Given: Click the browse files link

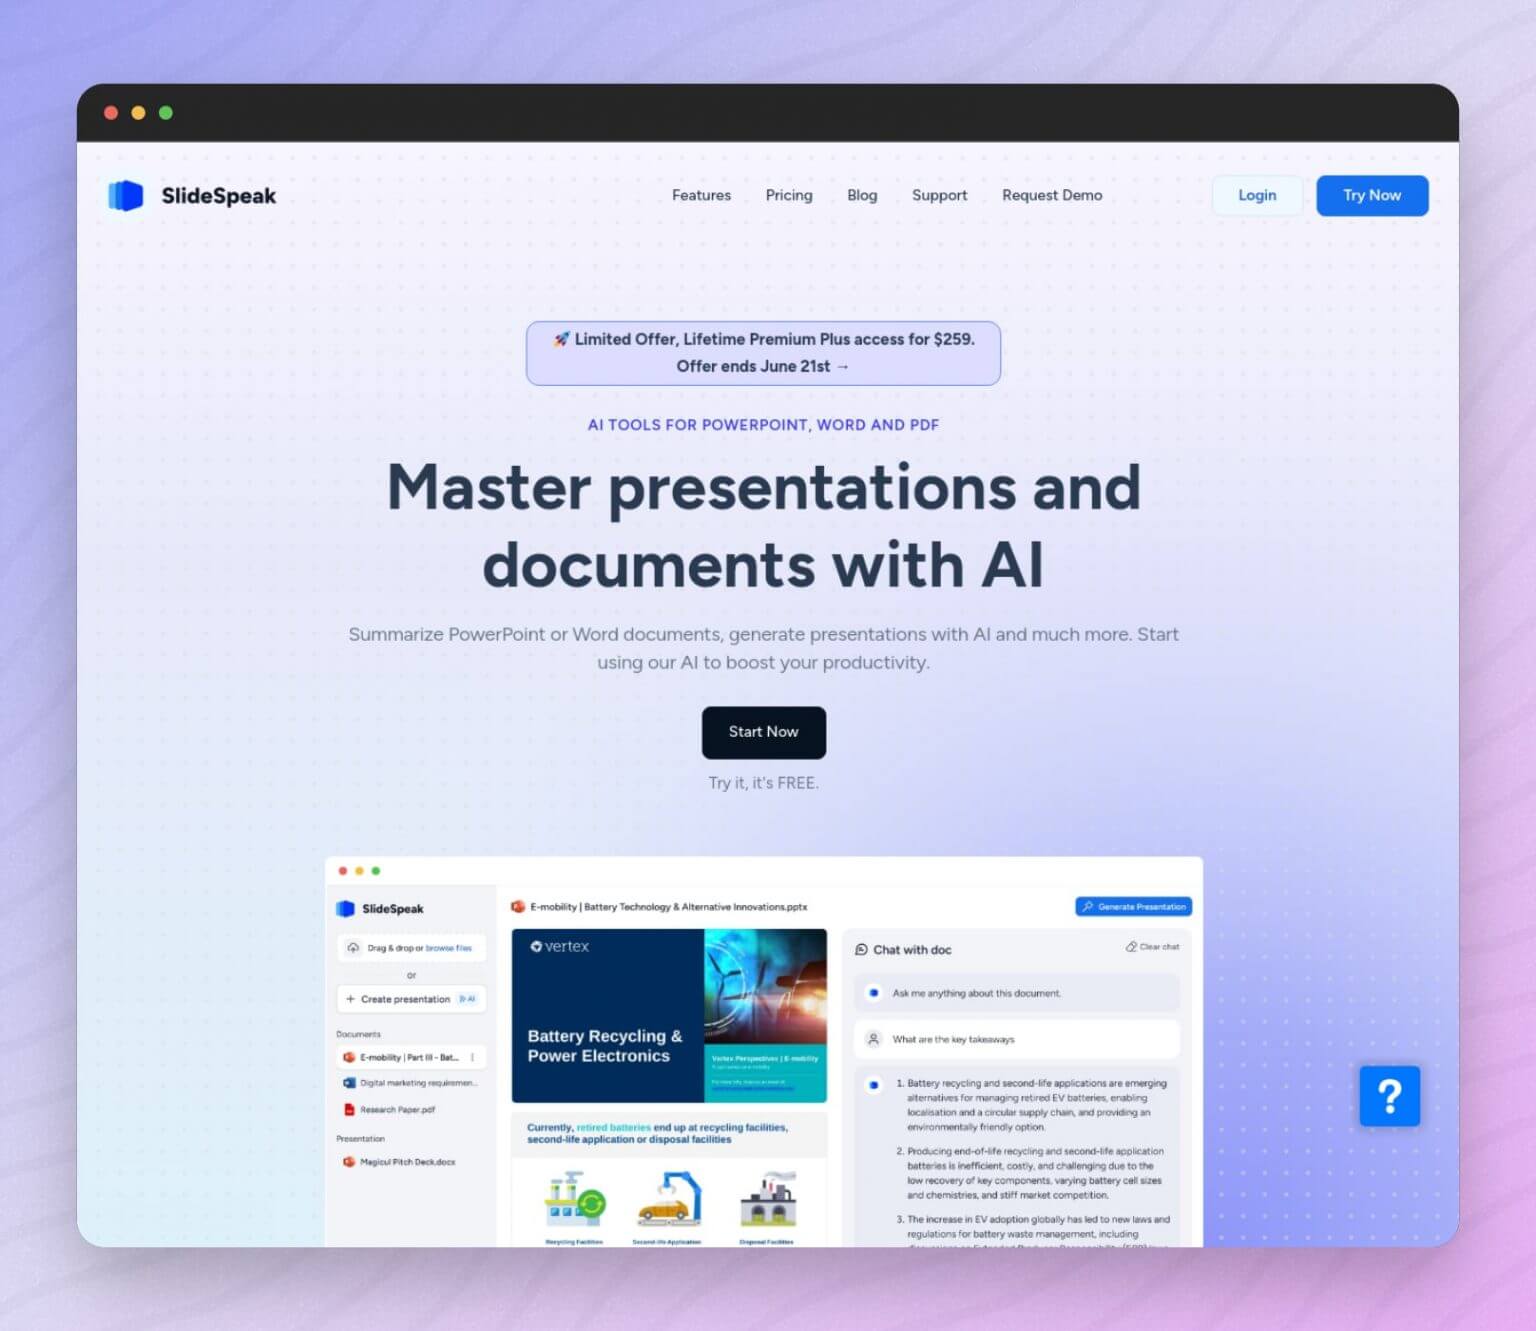Looking at the screenshot, I should 449,948.
